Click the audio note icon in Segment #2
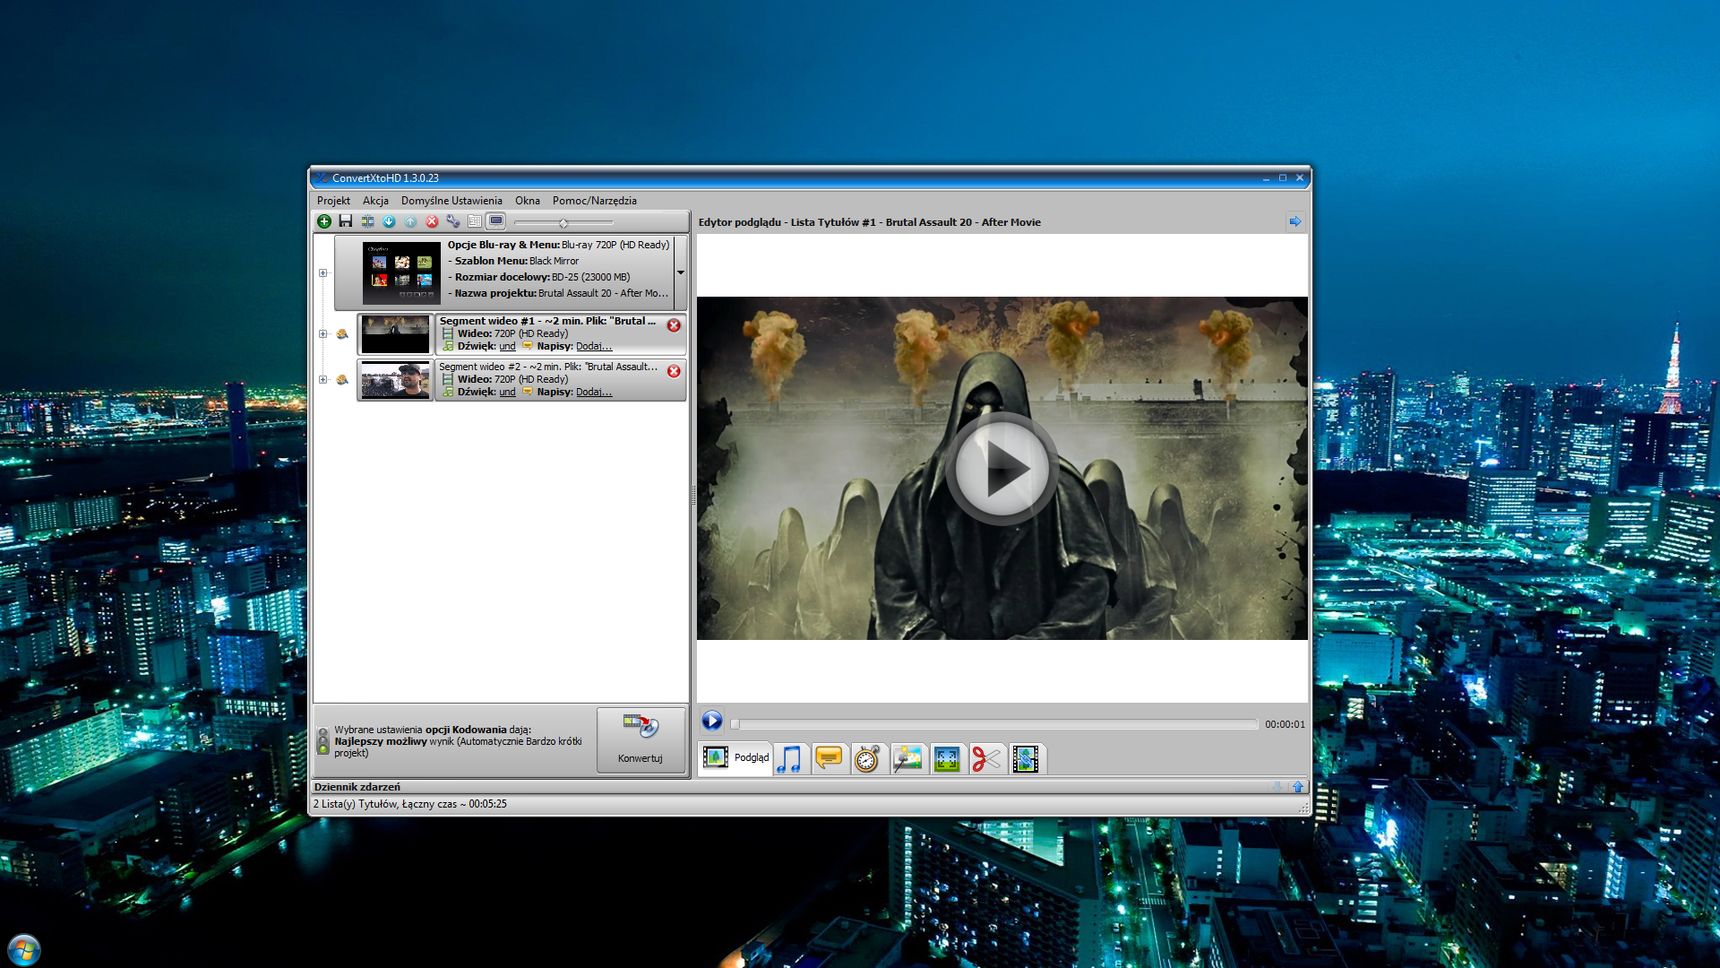 coord(448,392)
